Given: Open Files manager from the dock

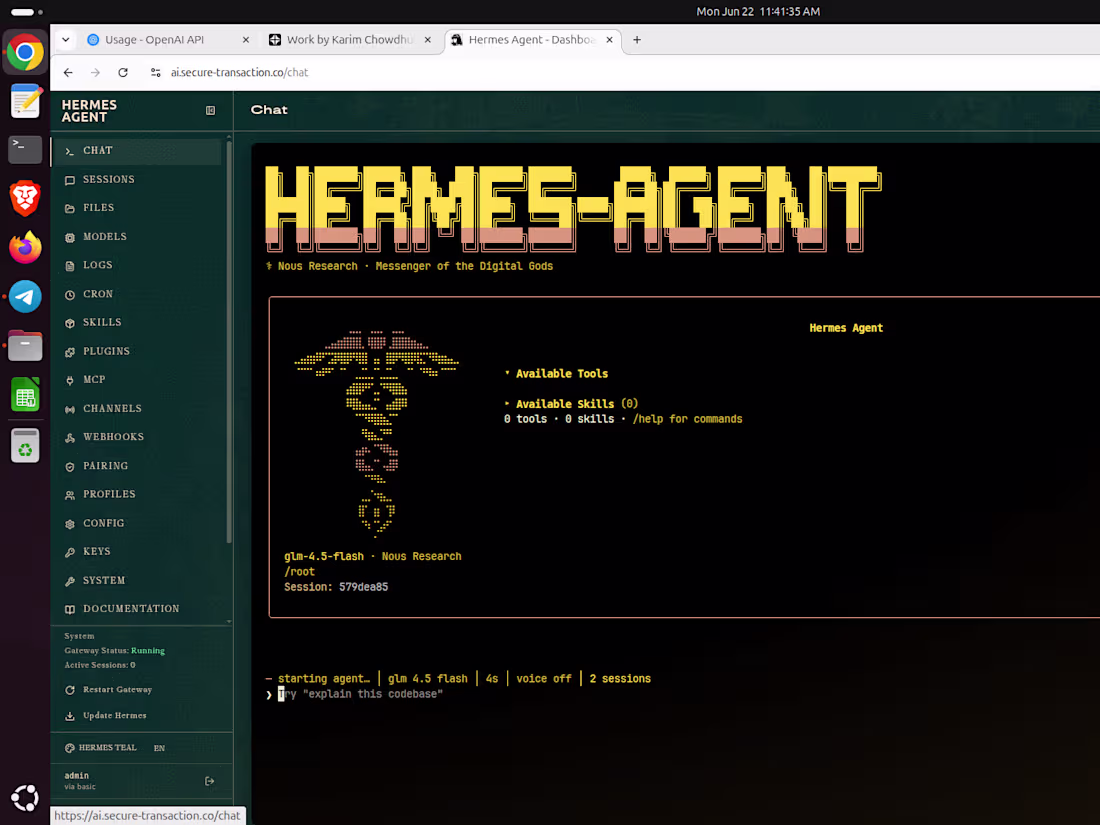Looking at the screenshot, I should [x=25, y=345].
